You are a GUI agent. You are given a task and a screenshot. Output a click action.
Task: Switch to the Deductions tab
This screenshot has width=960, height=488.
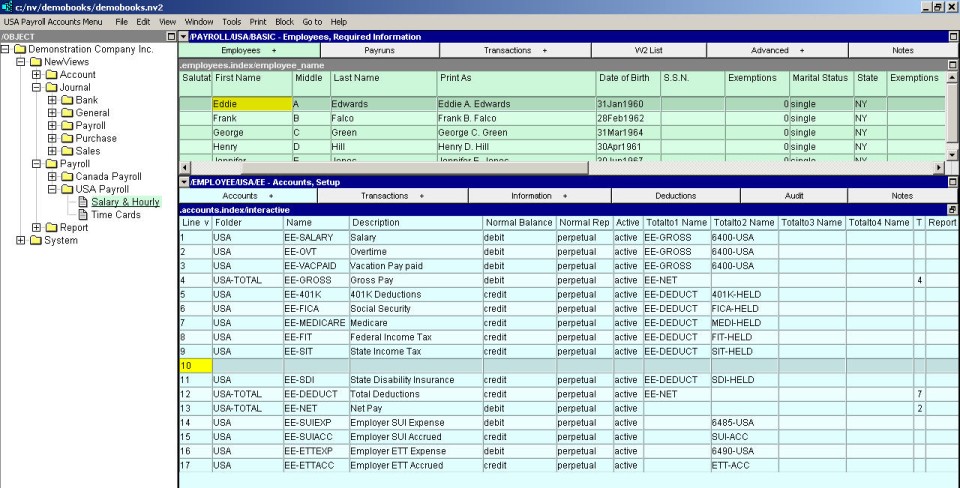click(675, 196)
